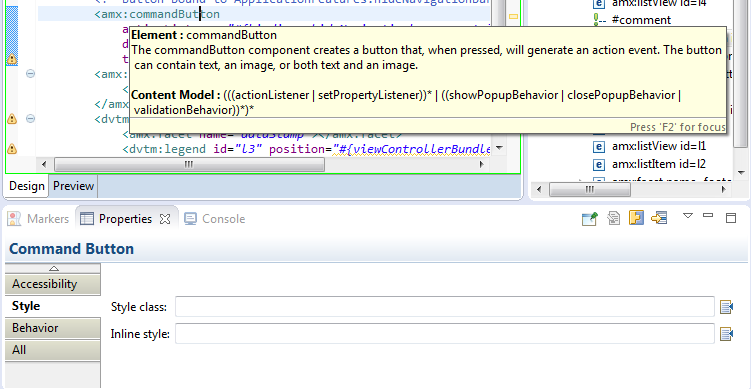Image resolution: width=751 pixels, height=389 pixels.
Task: Show Behavior properties section
Action: 53,328
